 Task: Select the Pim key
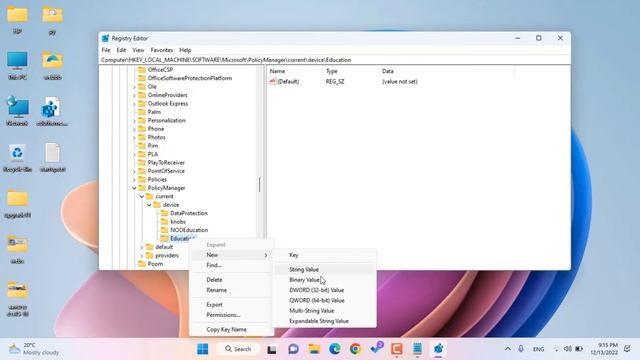tap(153, 146)
